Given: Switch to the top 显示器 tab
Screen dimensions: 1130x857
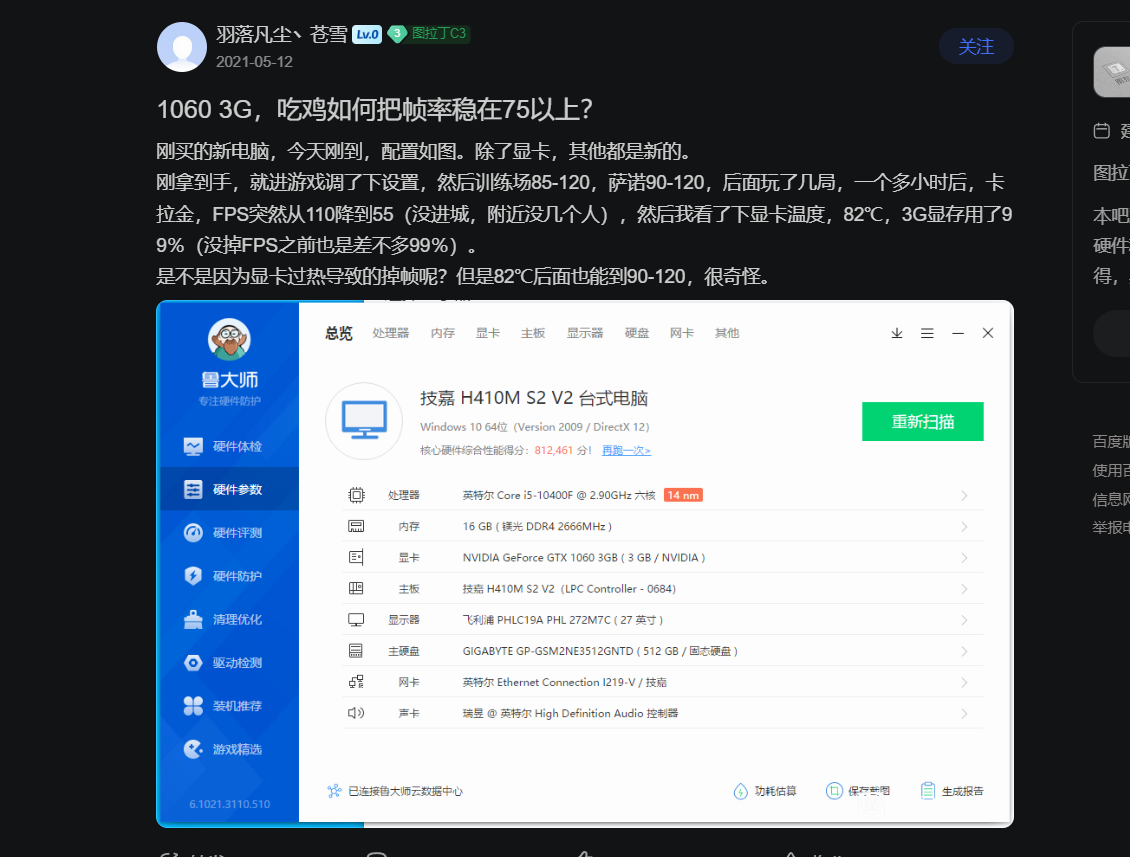Looking at the screenshot, I should click(x=584, y=333).
